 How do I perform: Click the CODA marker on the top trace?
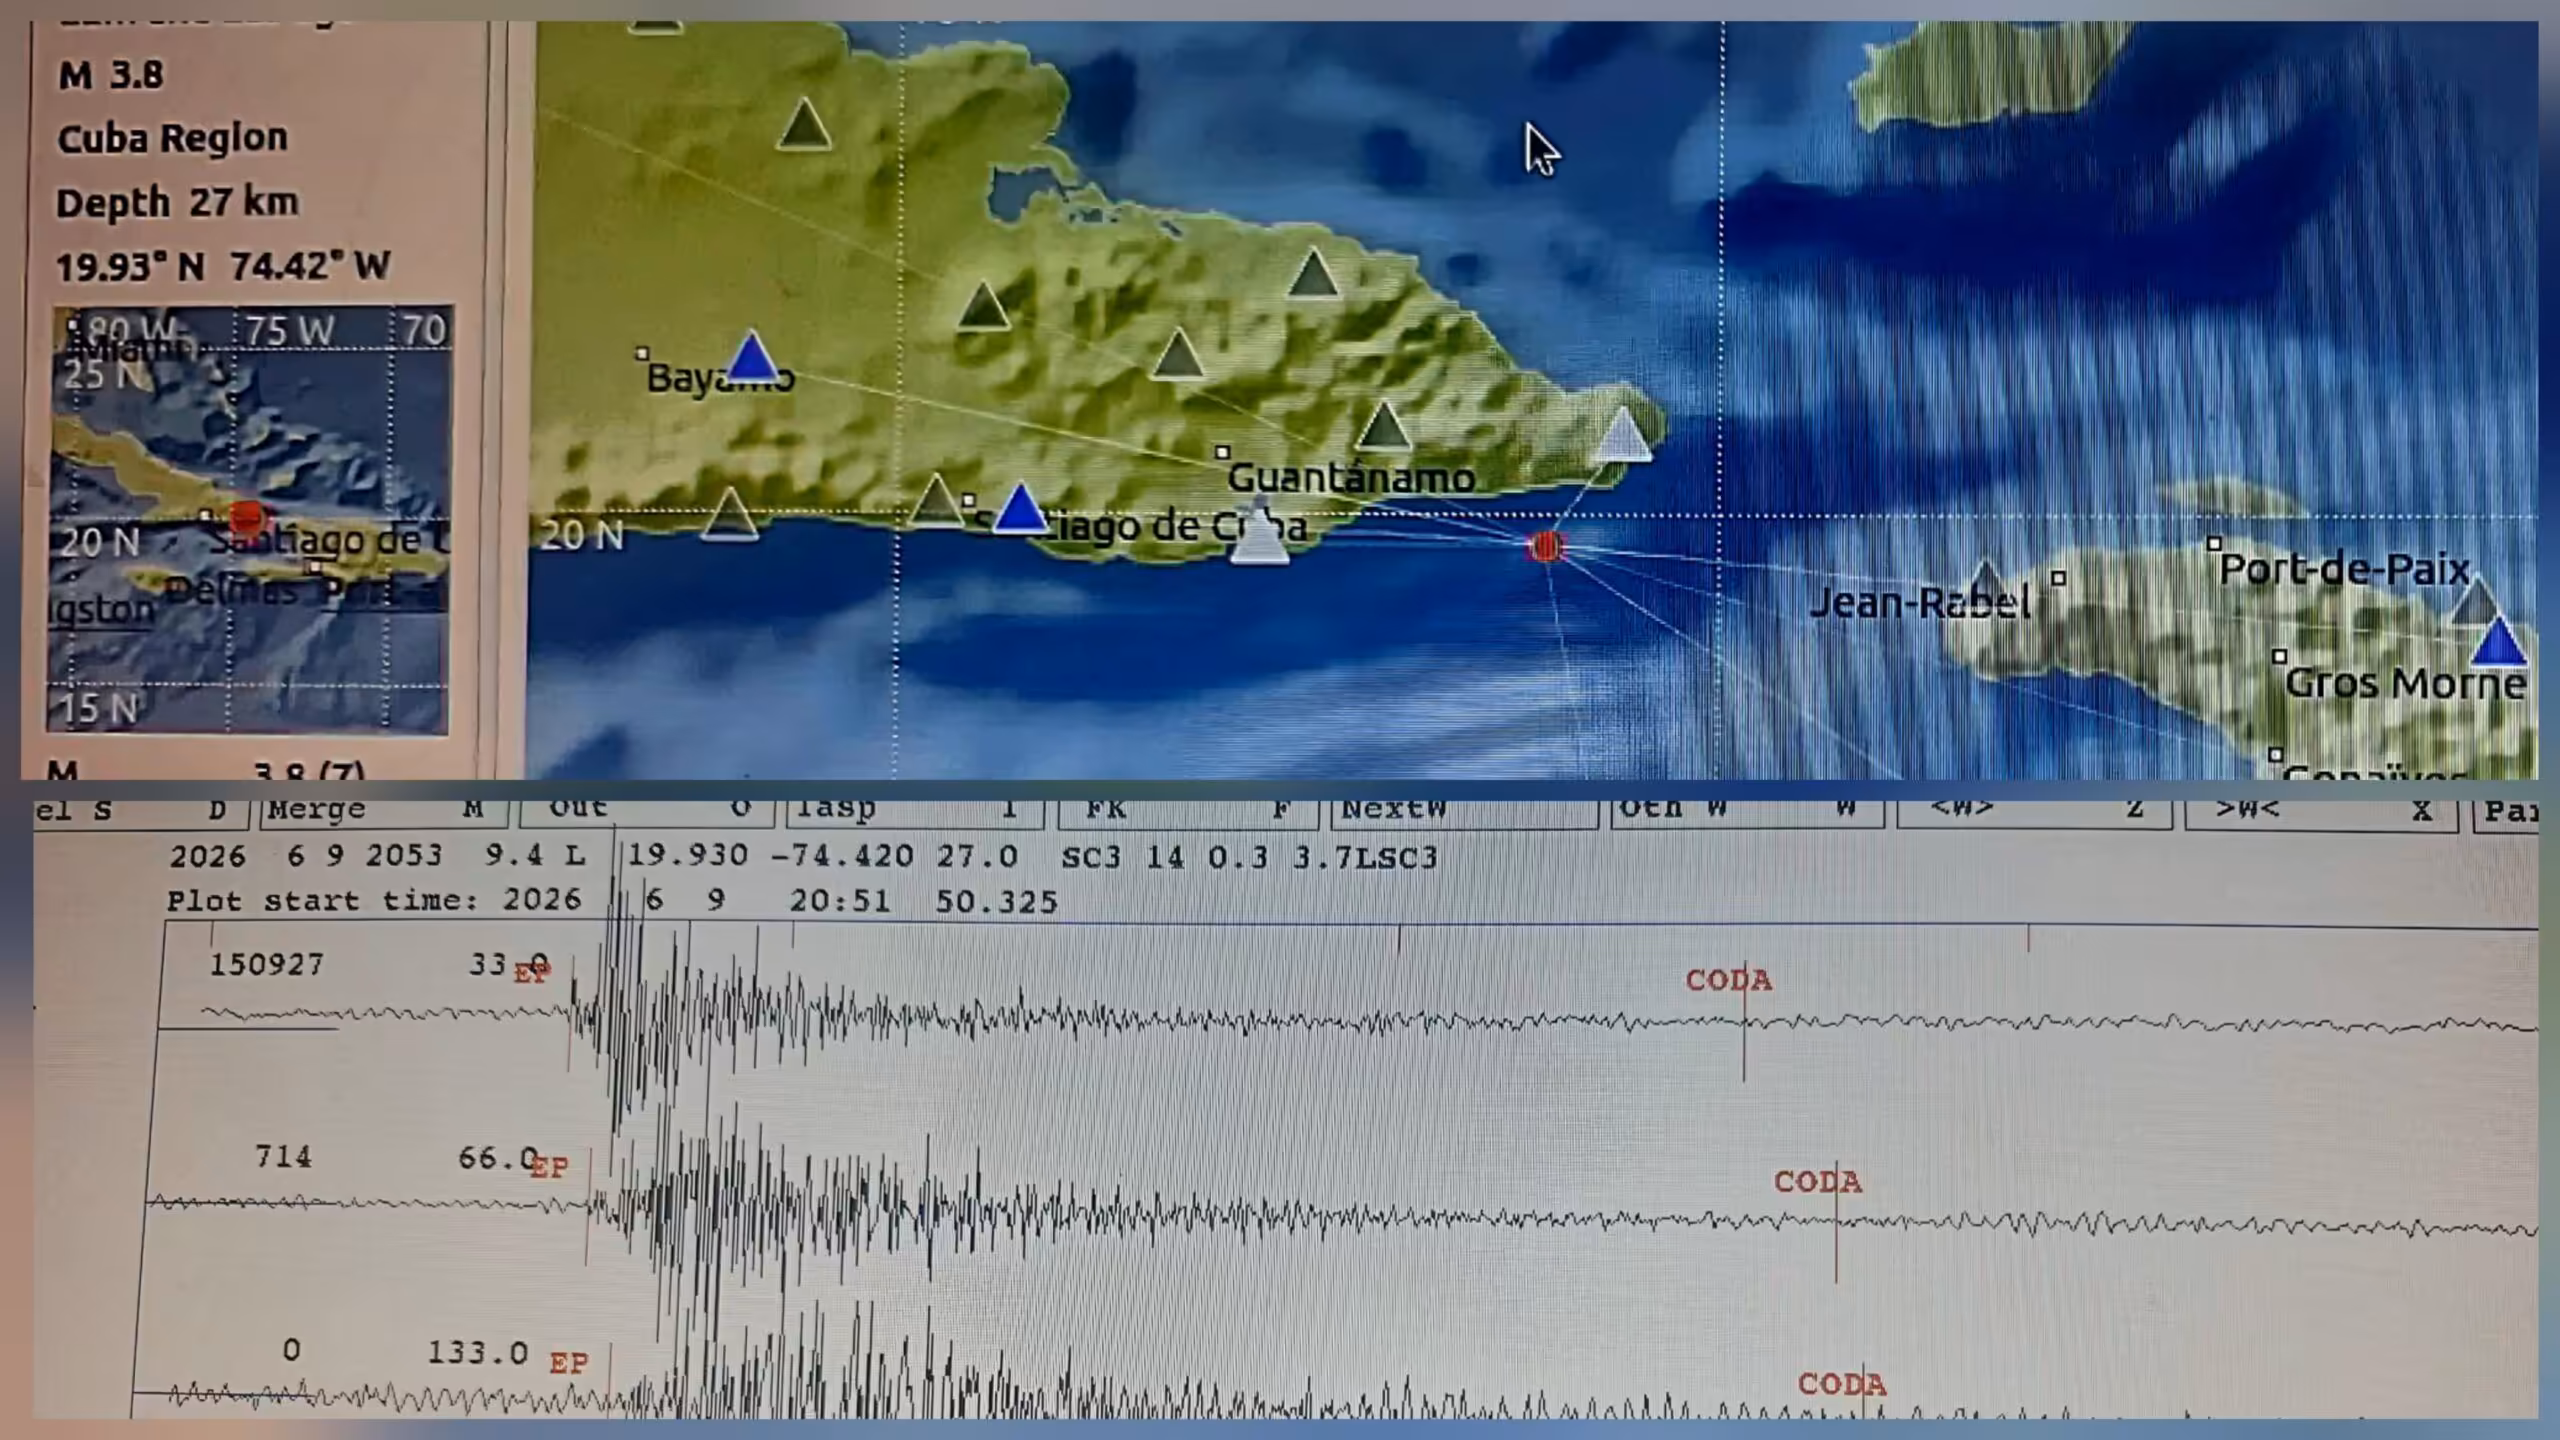coord(1728,980)
